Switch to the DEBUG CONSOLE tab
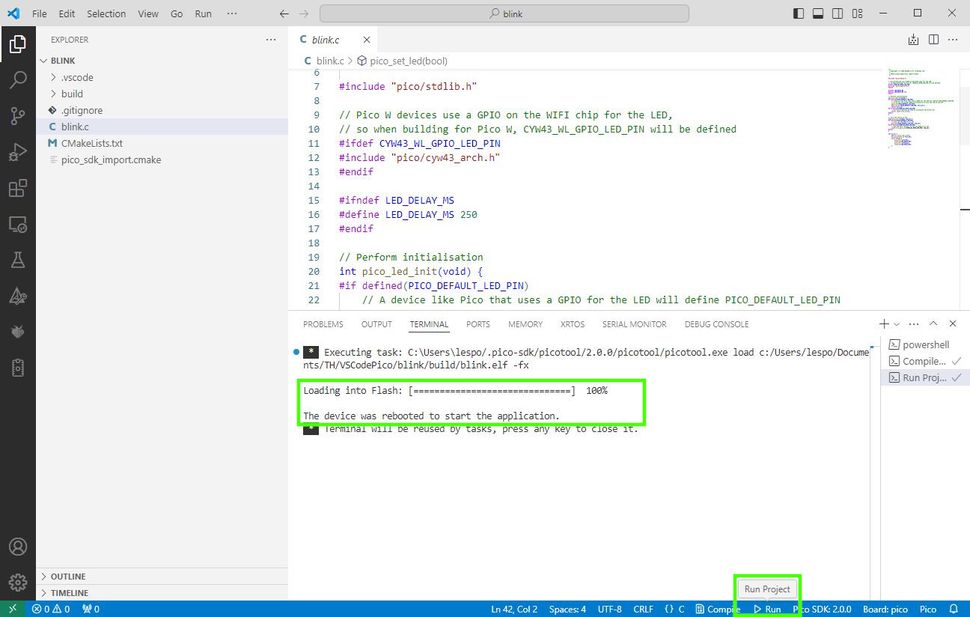 (716, 324)
